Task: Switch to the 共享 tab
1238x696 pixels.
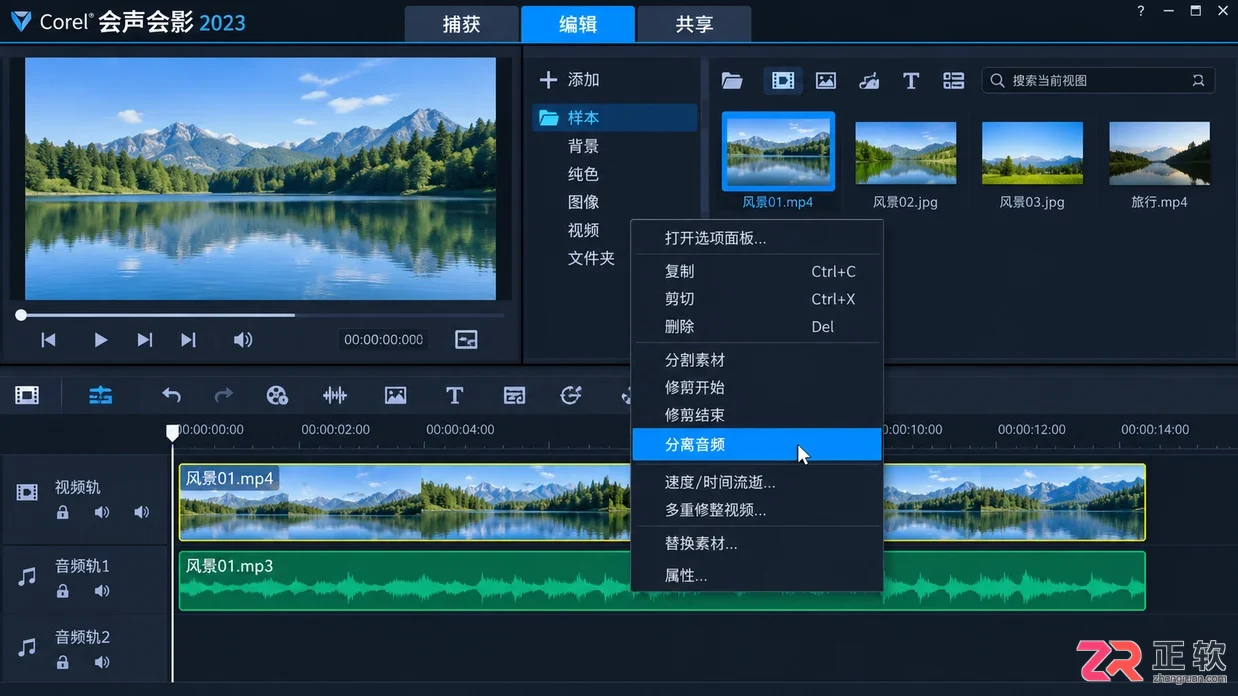Action: click(694, 24)
